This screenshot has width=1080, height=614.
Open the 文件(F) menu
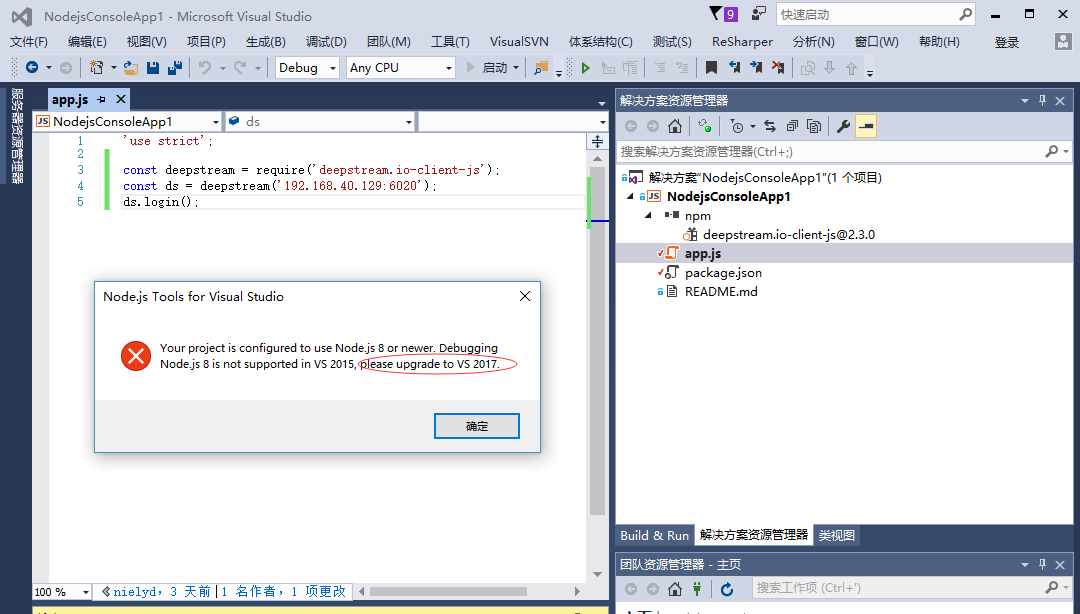pyautogui.click(x=28, y=41)
